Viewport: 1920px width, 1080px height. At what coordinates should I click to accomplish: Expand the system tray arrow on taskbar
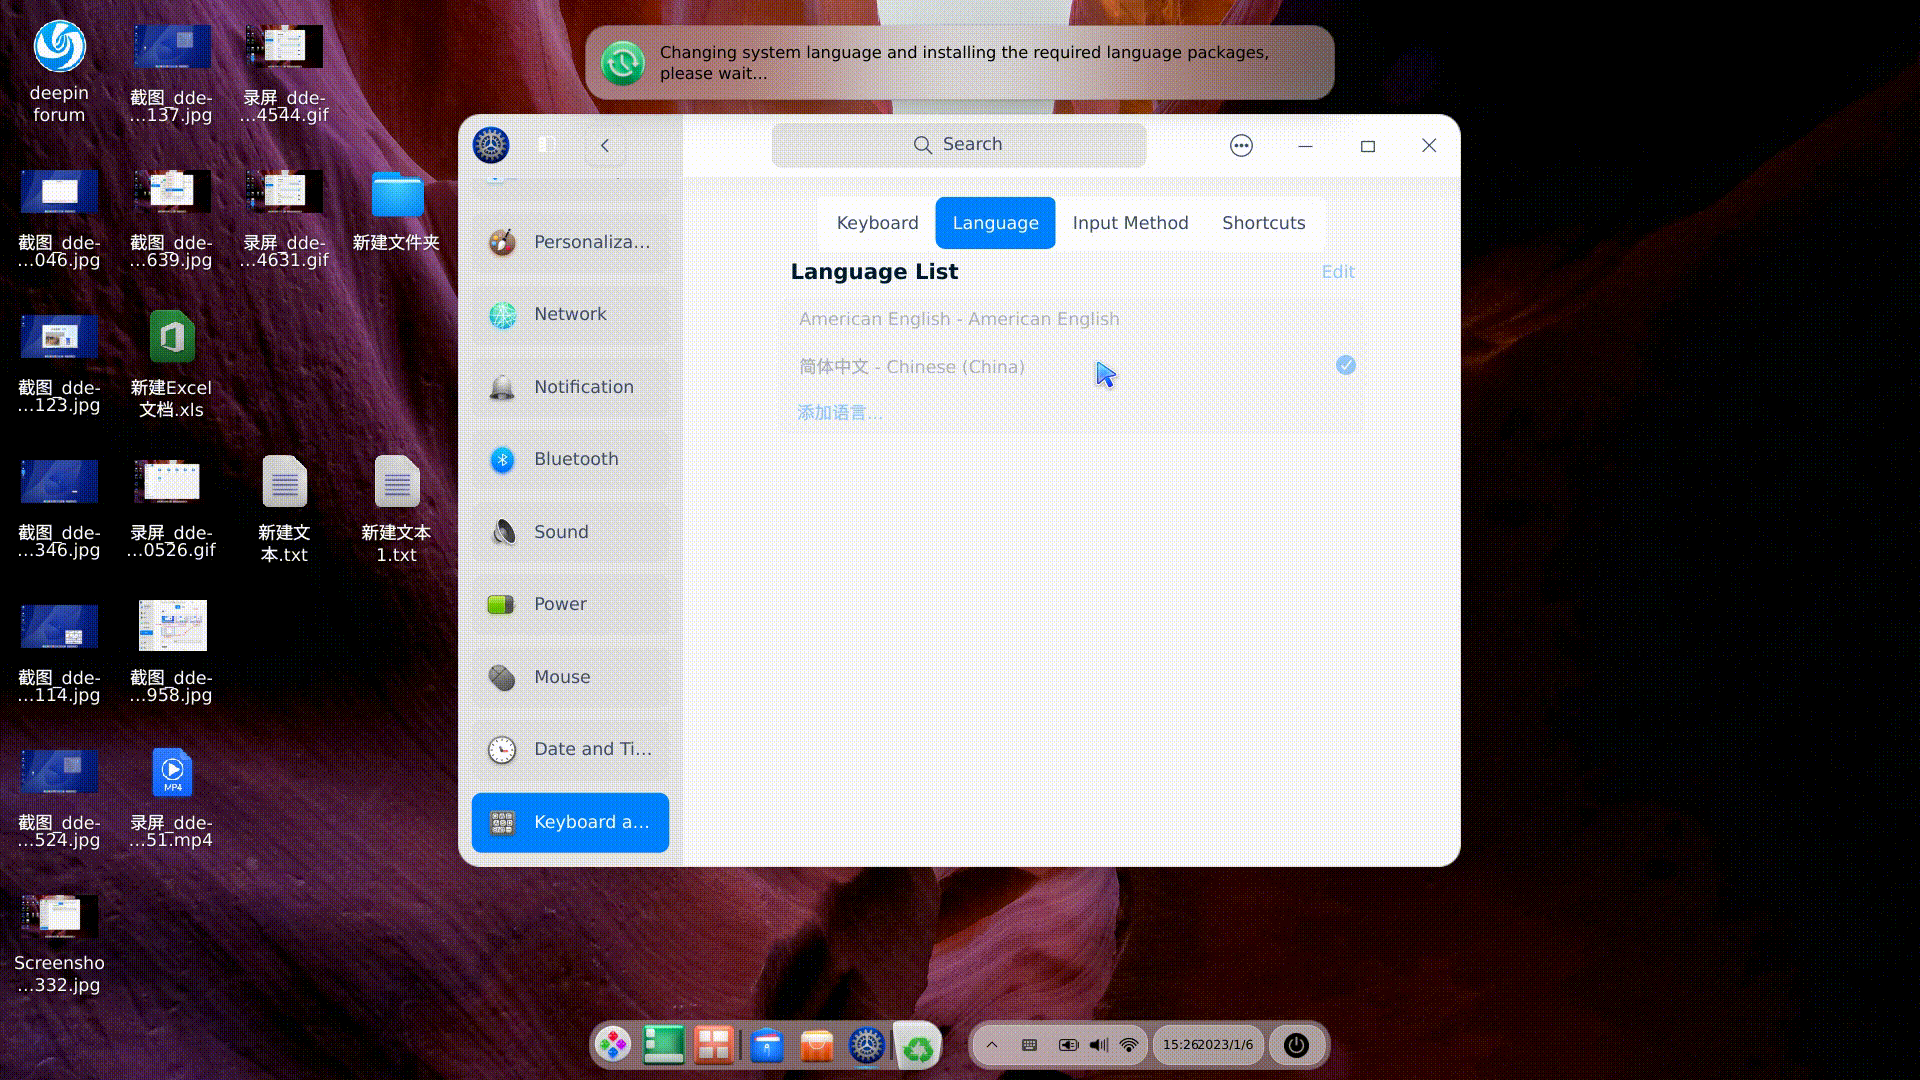click(991, 1044)
